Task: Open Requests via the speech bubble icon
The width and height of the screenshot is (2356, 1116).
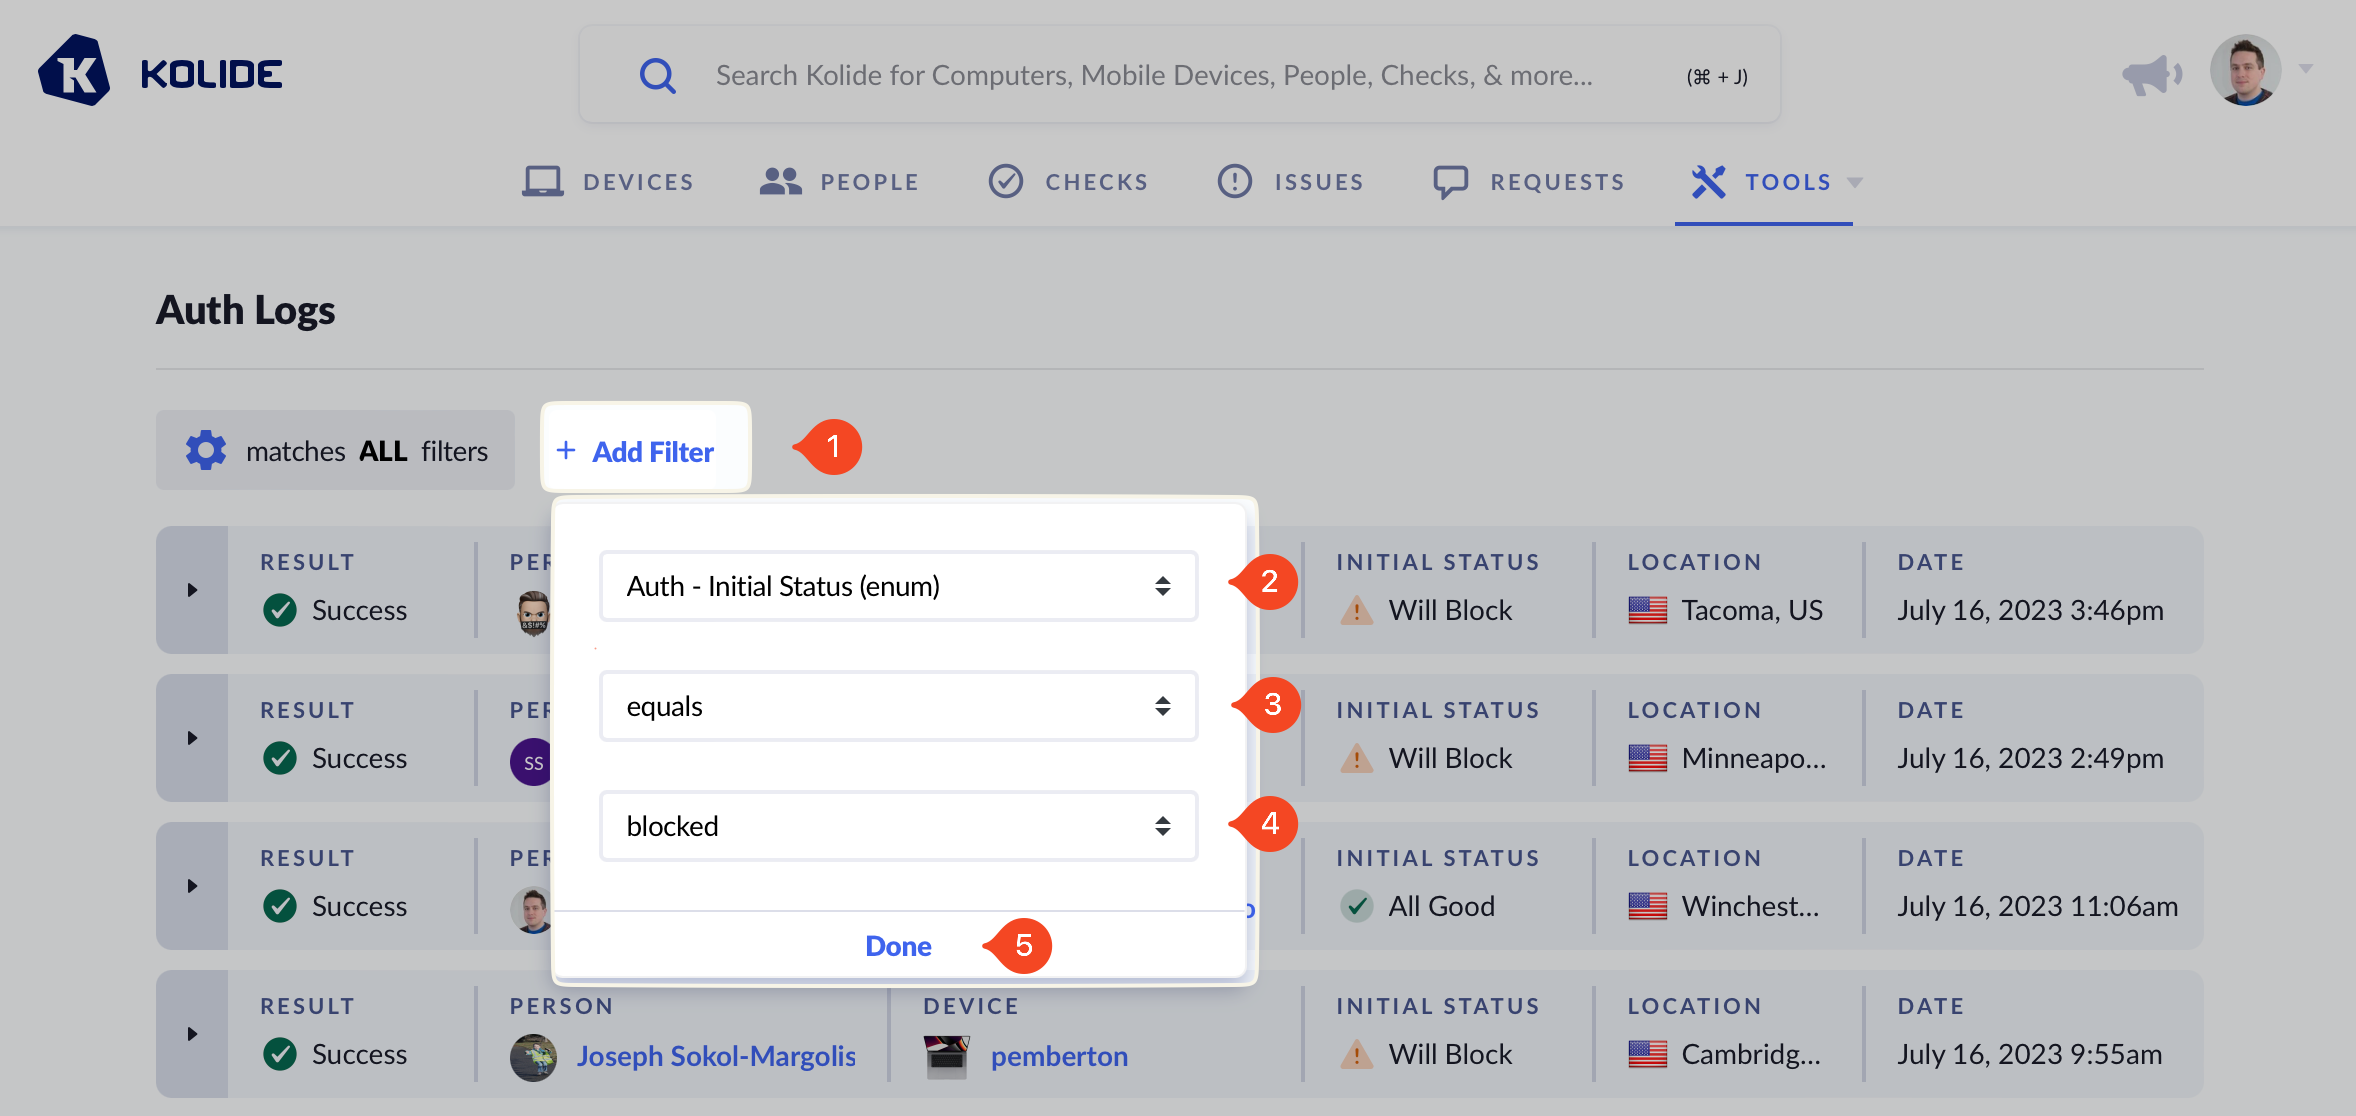Action: click(x=1450, y=181)
